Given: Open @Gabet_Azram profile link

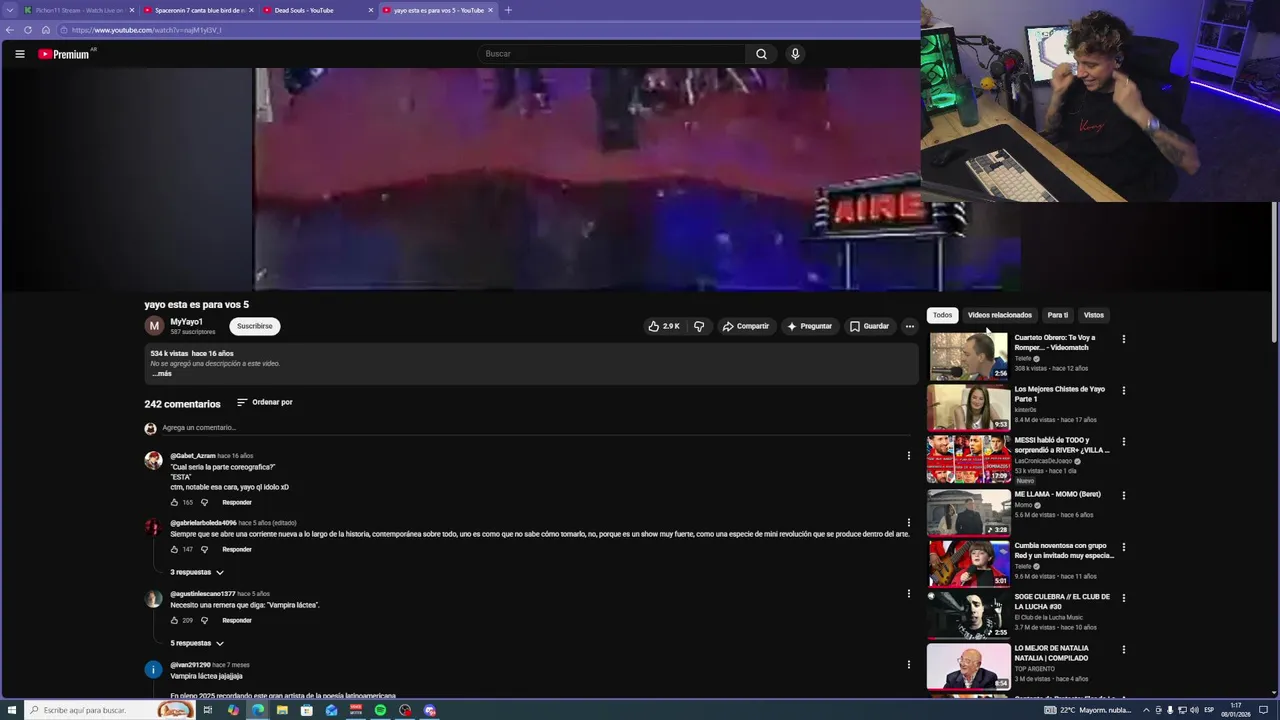Looking at the screenshot, I should coord(192,456).
